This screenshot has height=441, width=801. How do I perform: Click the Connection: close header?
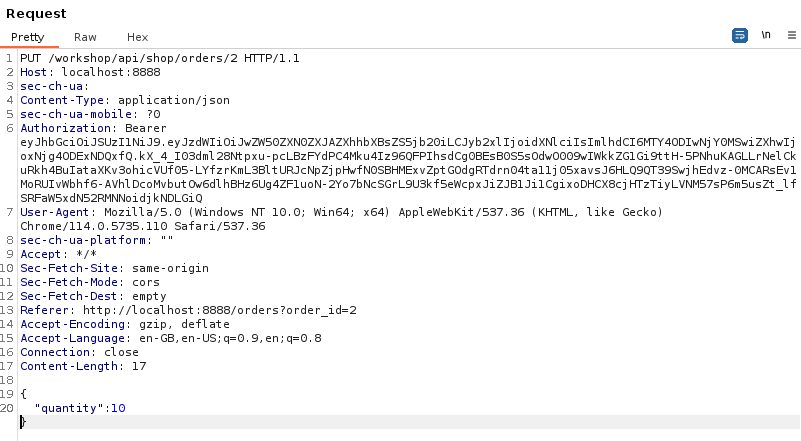[79, 352]
